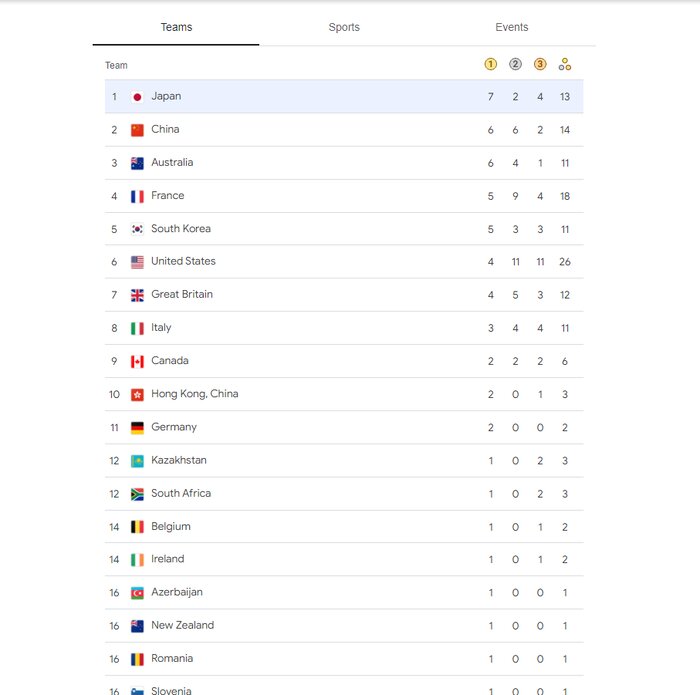Click the Great Britain flag icon

pos(137,295)
